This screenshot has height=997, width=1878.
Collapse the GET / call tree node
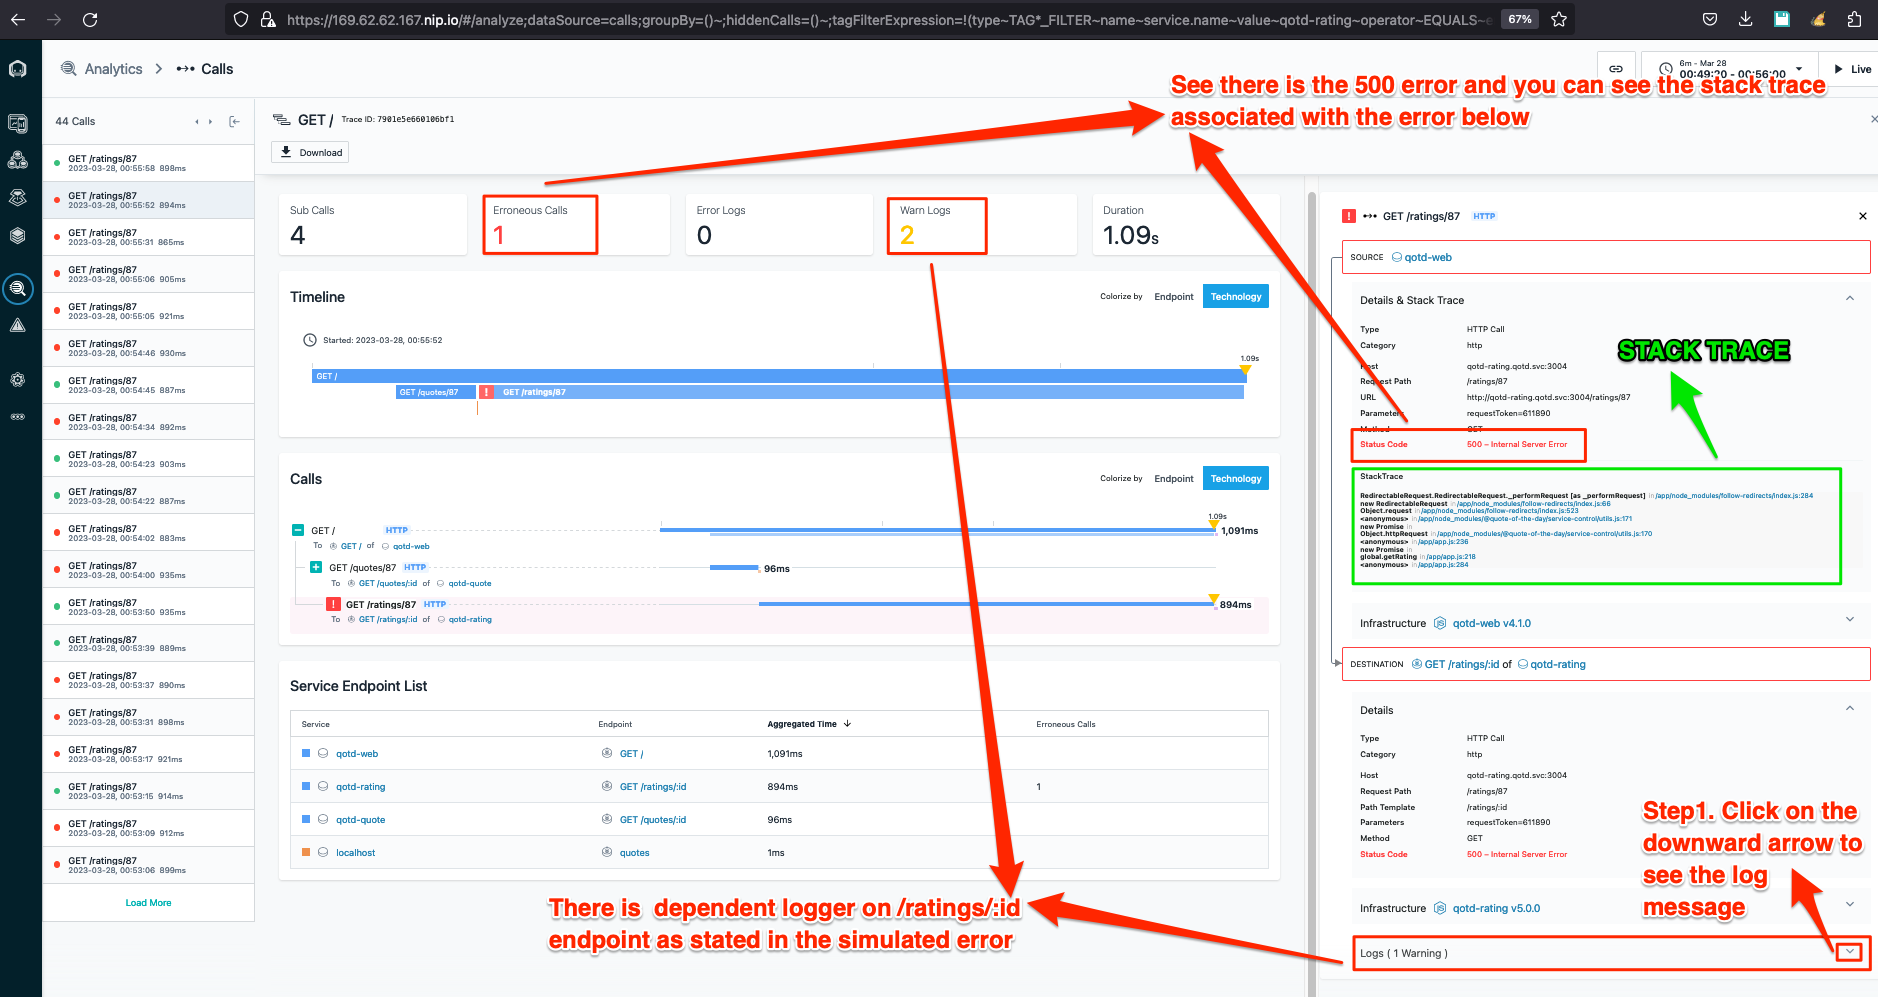pos(297,530)
